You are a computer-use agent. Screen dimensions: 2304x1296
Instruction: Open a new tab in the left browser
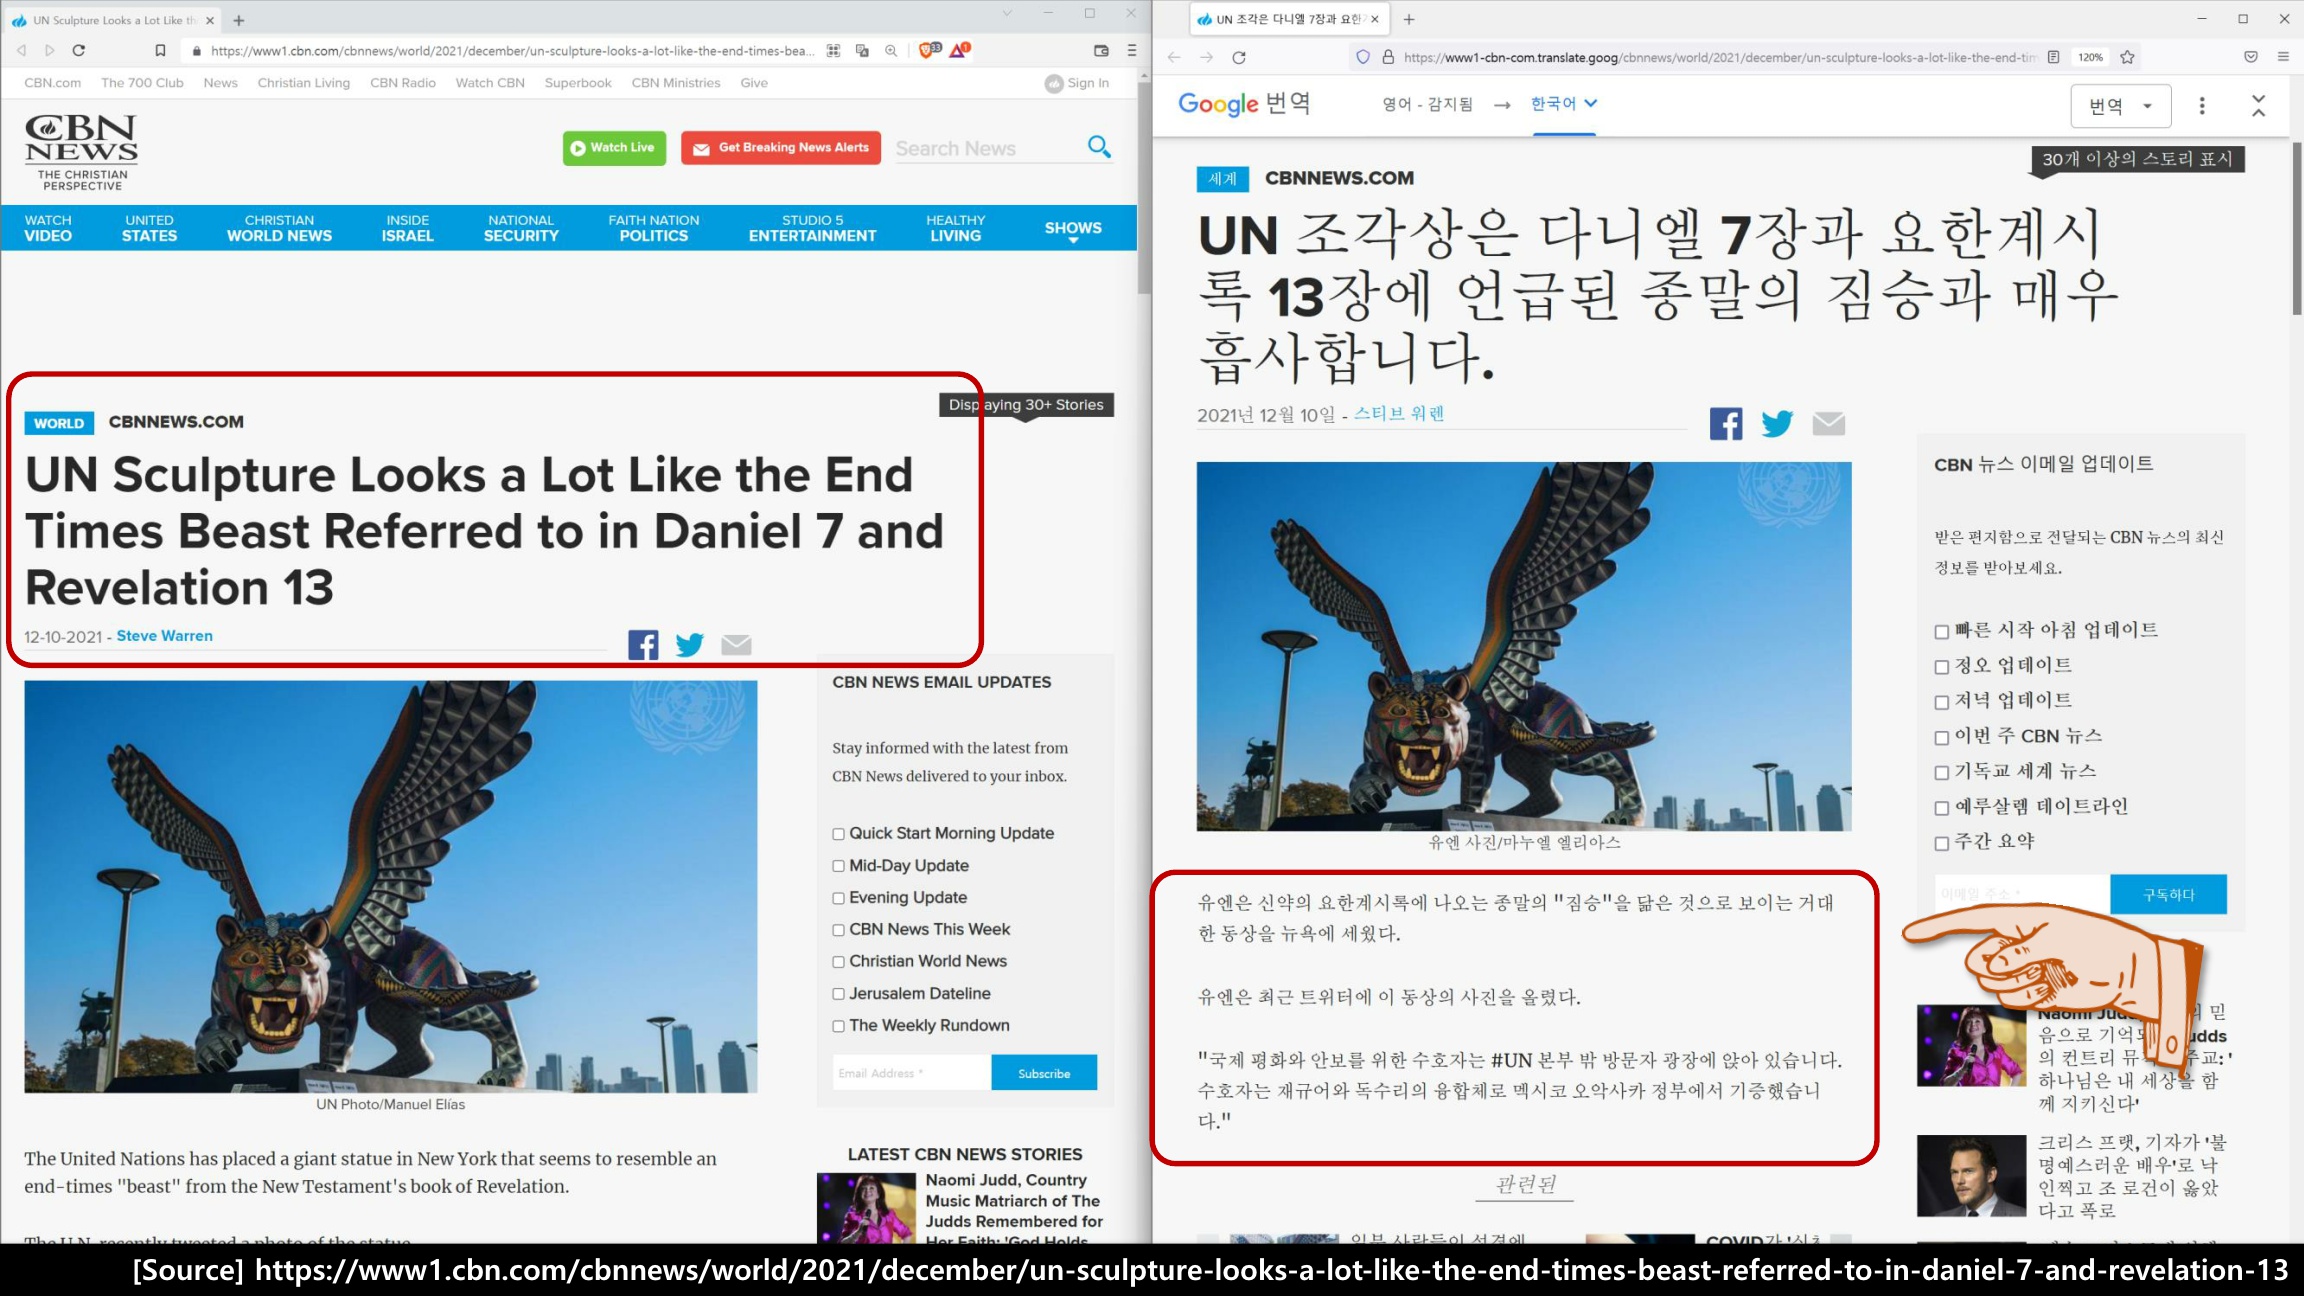(x=239, y=20)
